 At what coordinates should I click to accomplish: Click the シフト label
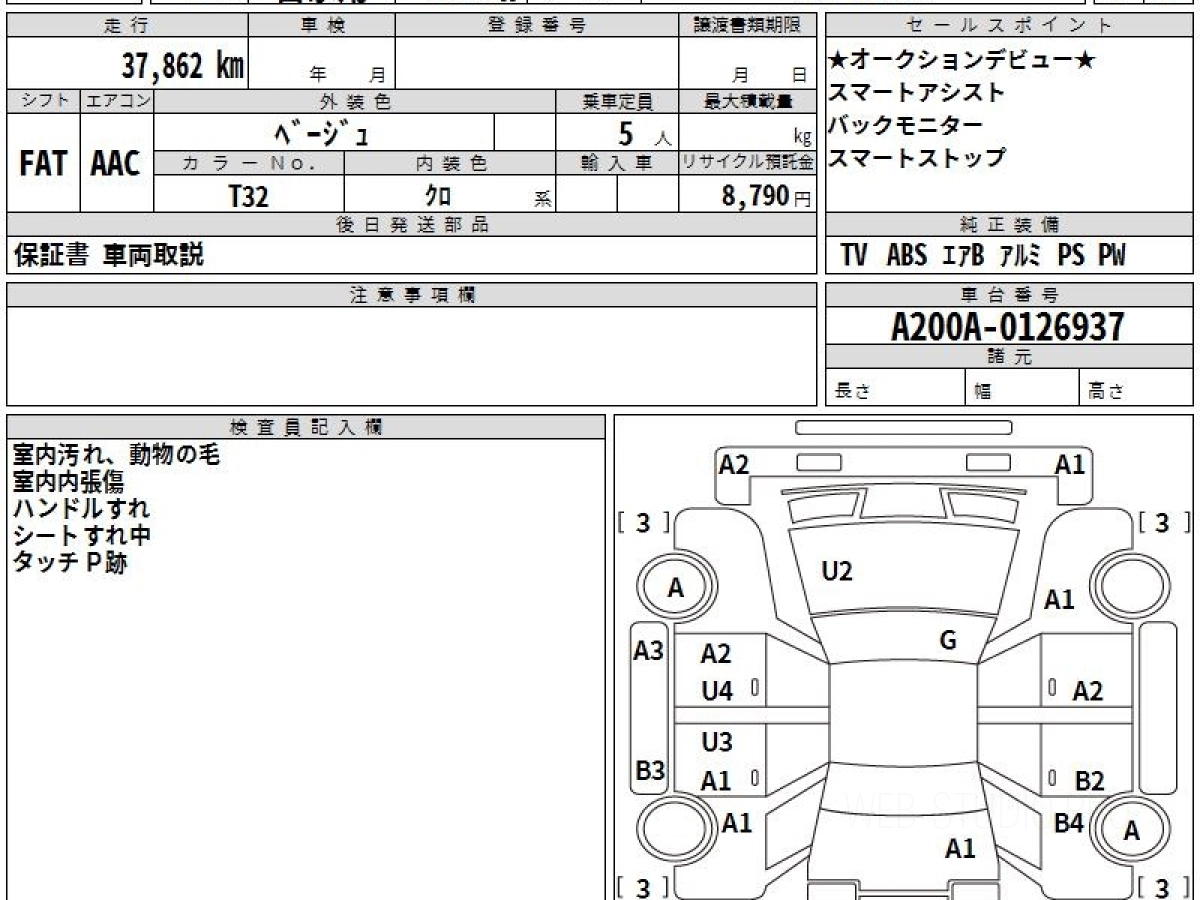(44, 101)
